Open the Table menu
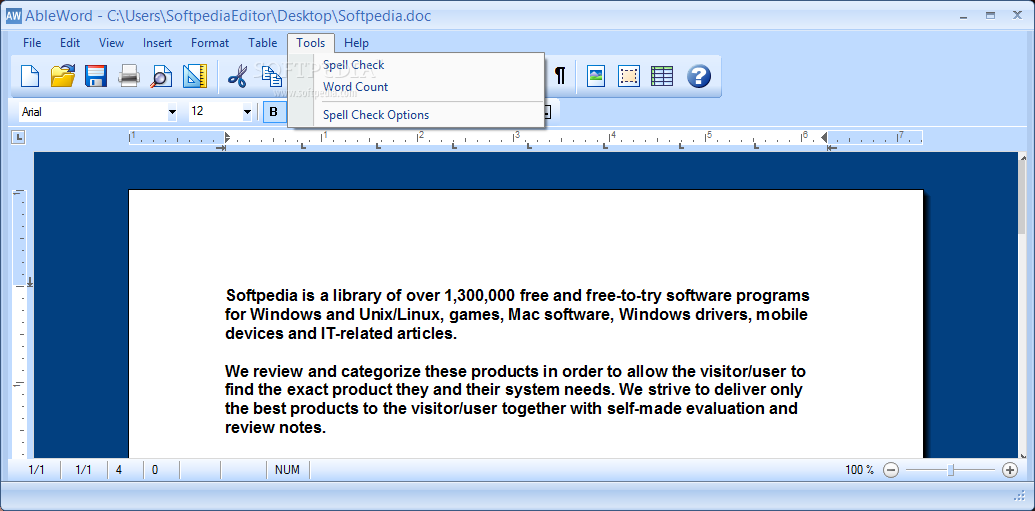Screen dimensions: 1035x511 [263, 43]
